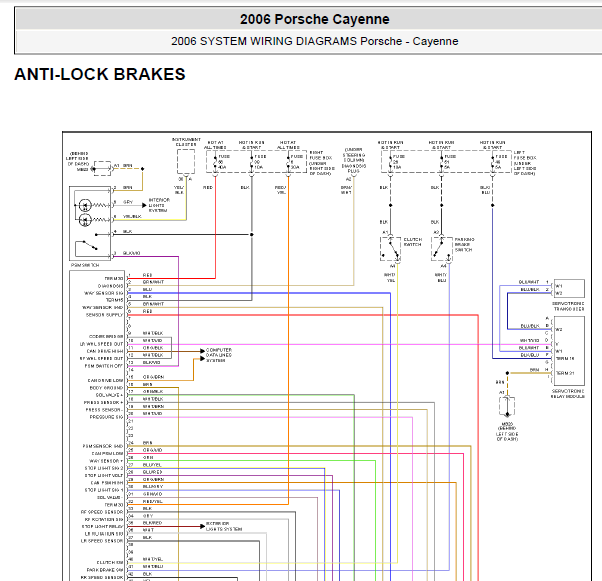Click the 'INTERIOR LIGHTS SYSTEM' label
The height and width of the screenshot is (581, 602).
[x=159, y=205]
